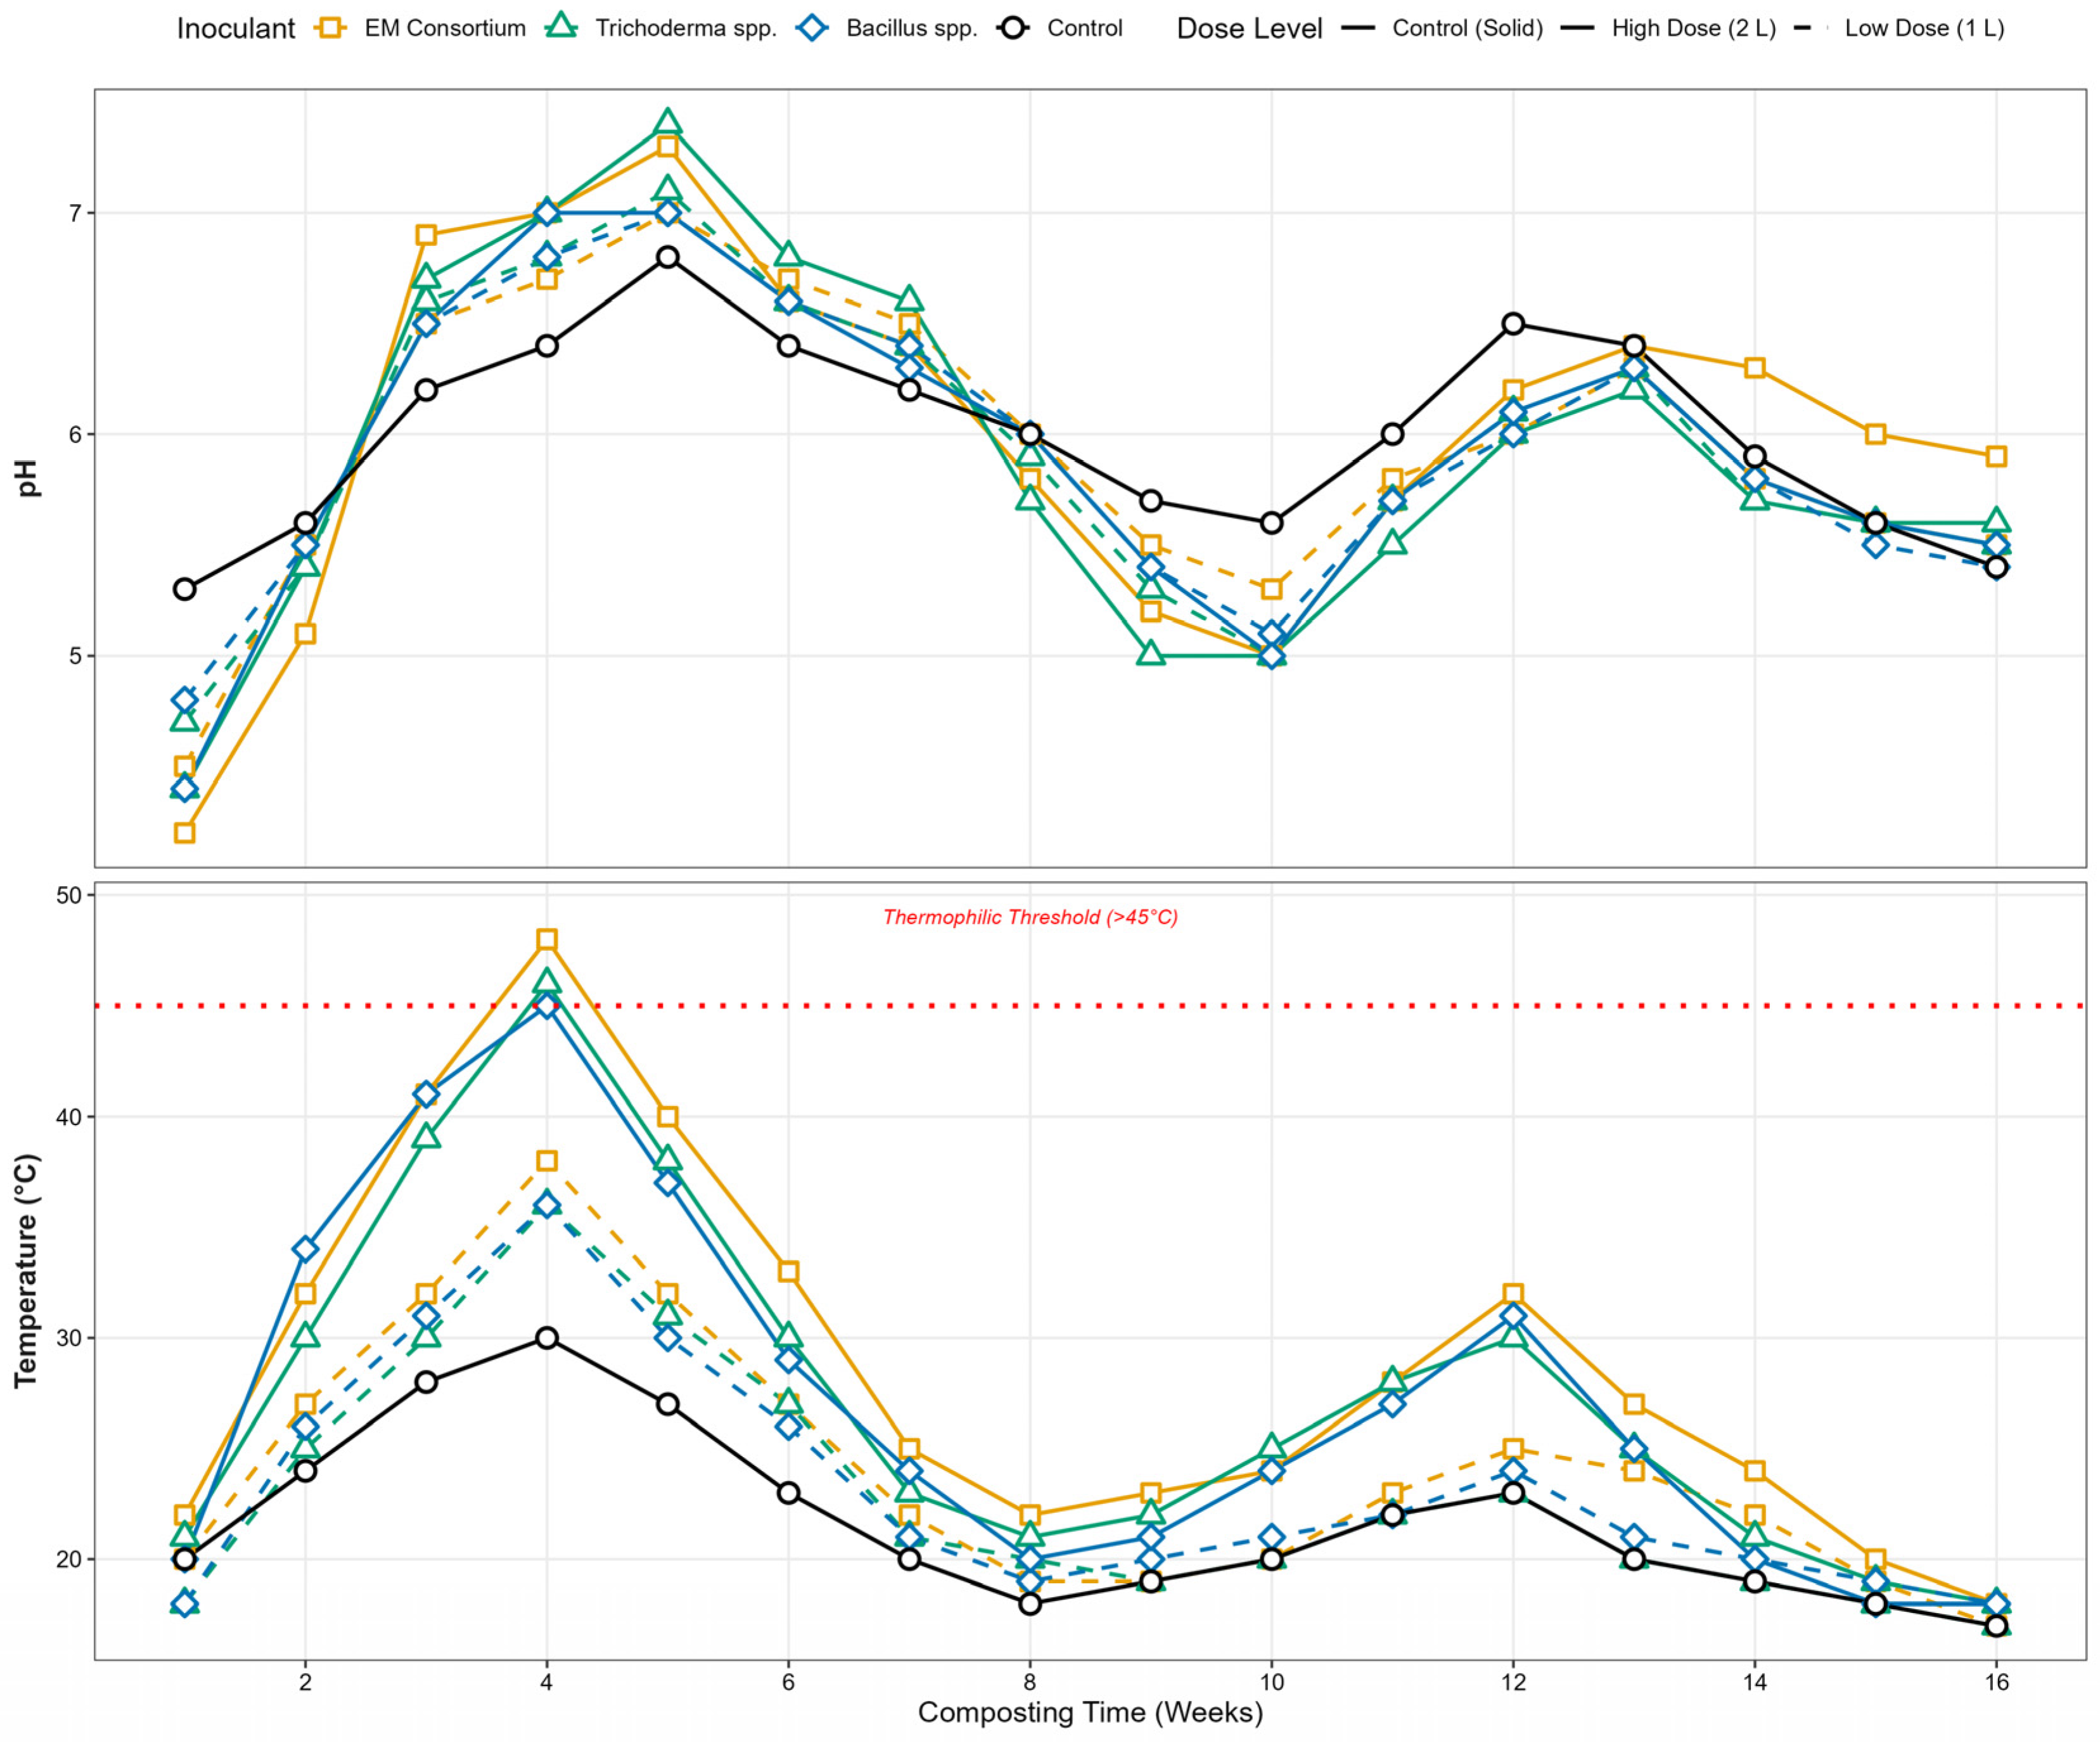
Task: Click the Thermophilic Threshold red text label
Action: pos(1030,917)
